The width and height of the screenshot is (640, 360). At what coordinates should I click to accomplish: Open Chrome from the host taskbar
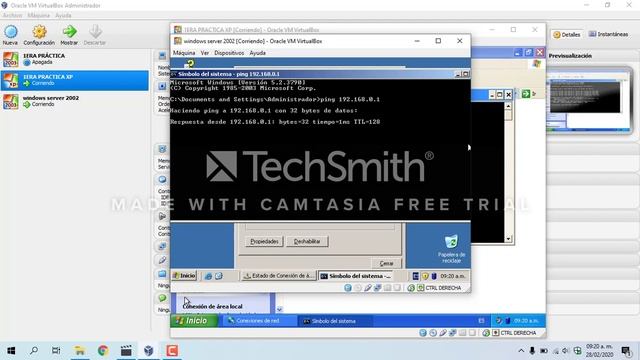(103, 351)
